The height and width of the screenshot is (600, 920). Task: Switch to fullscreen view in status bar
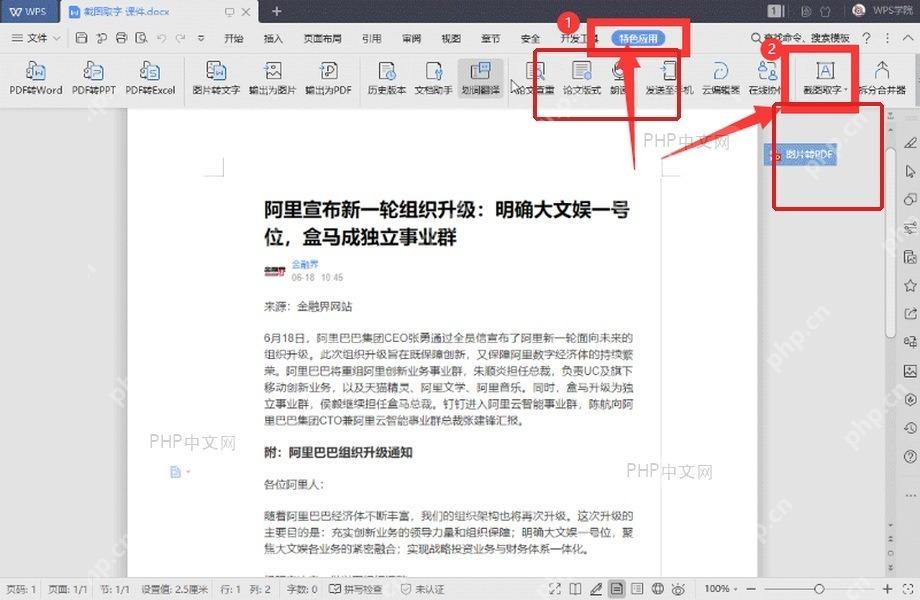point(554,589)
